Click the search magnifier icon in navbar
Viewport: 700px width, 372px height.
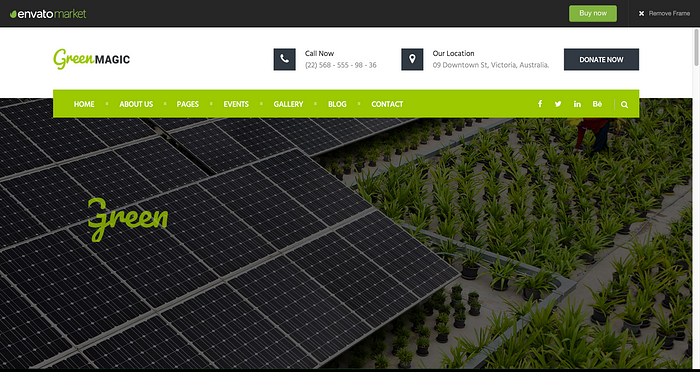tap(625, 104)
